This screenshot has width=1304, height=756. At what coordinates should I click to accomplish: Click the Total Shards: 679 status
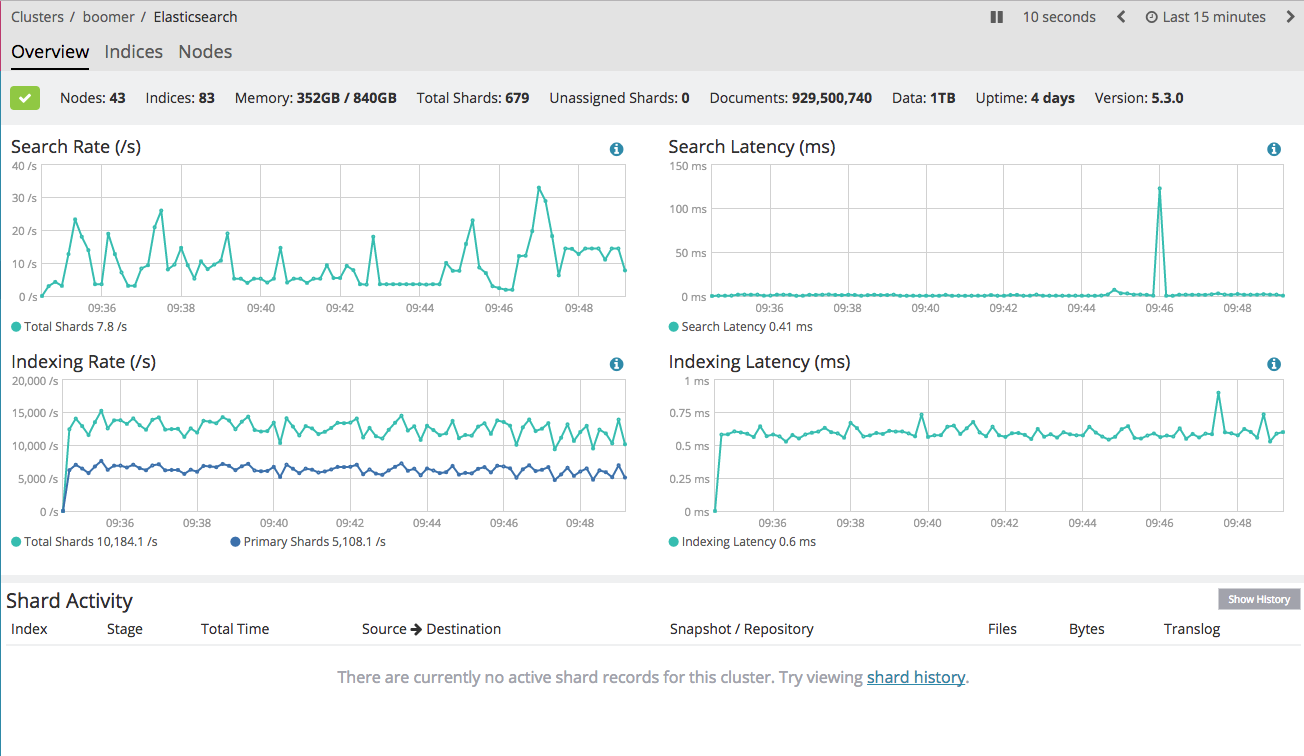coord(473,98)
